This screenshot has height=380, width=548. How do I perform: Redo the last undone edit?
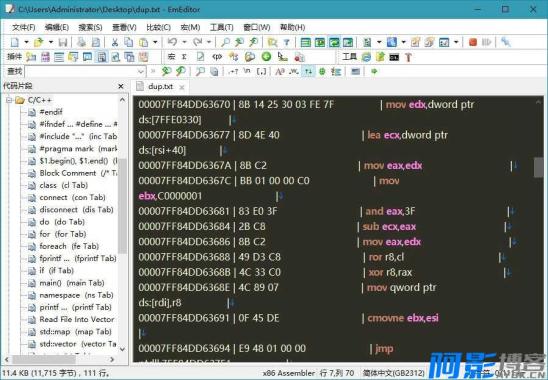pos(198,42)
